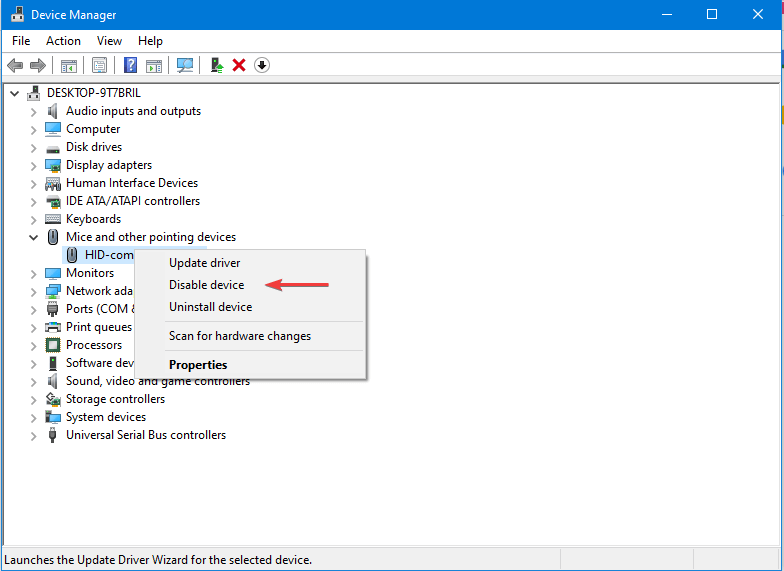Select the Keyboards tree item
The image size is (784, 571).
coord(93,219)
